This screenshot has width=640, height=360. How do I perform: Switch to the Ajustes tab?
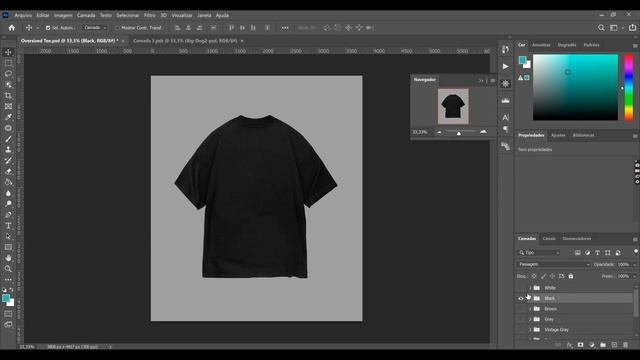tap(558, 136)
